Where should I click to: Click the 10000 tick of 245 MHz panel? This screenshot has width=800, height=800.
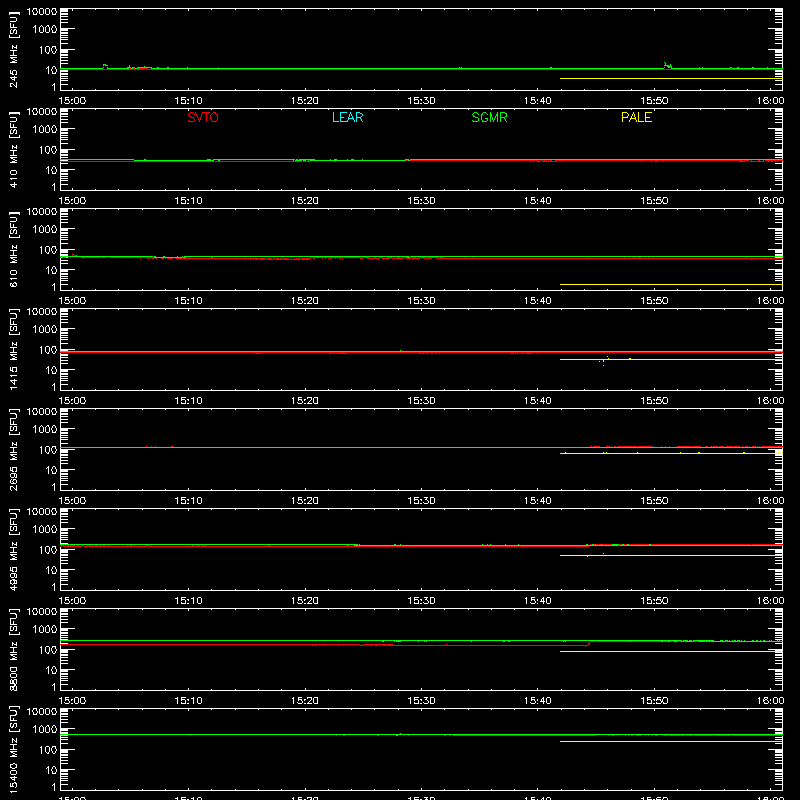42,12
